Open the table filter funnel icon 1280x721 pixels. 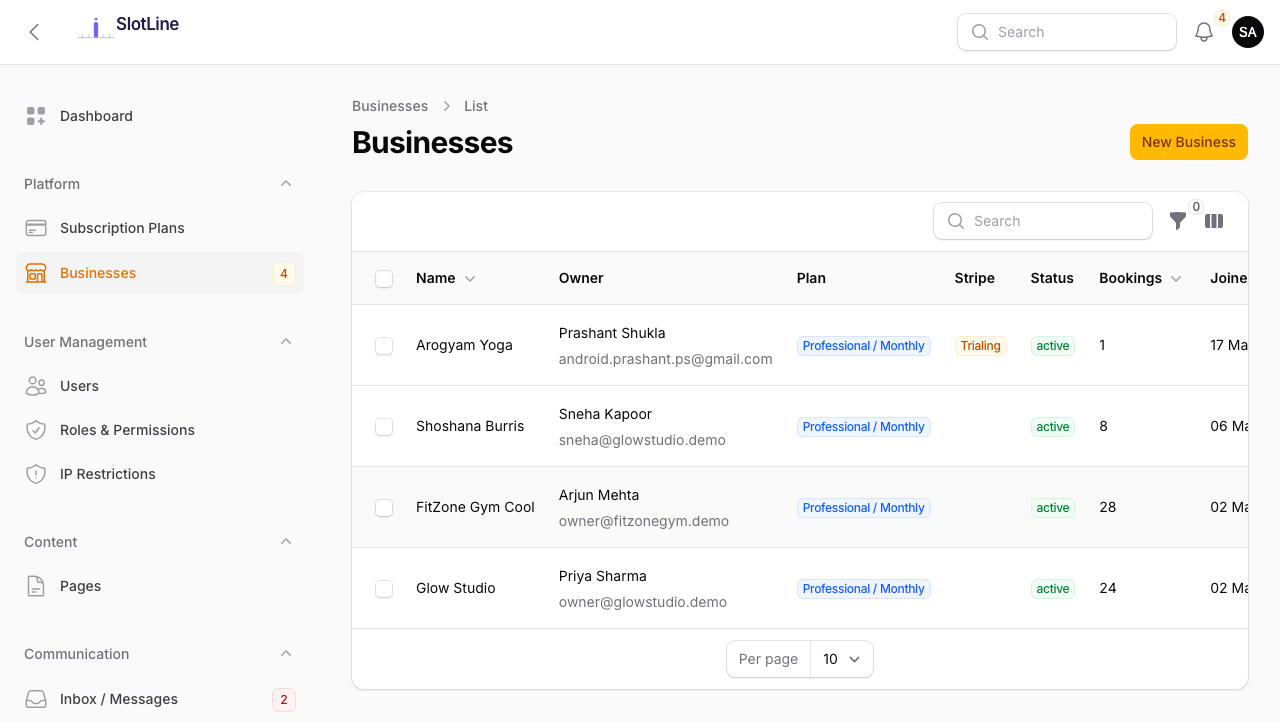point(1178,221)
